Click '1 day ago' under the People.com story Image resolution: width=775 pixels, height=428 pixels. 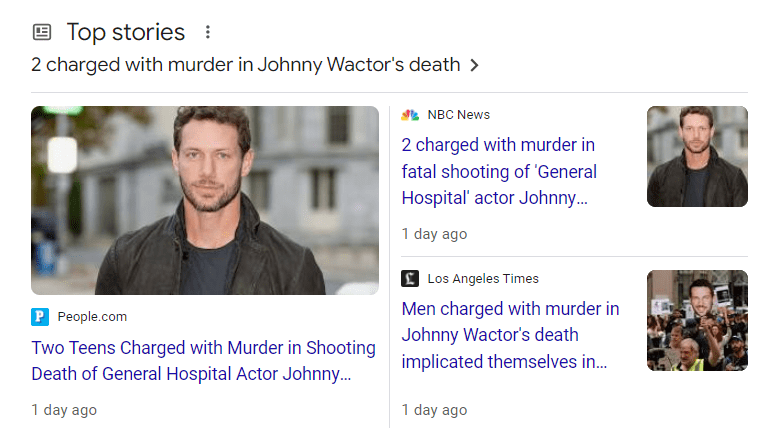pos(64,410)
